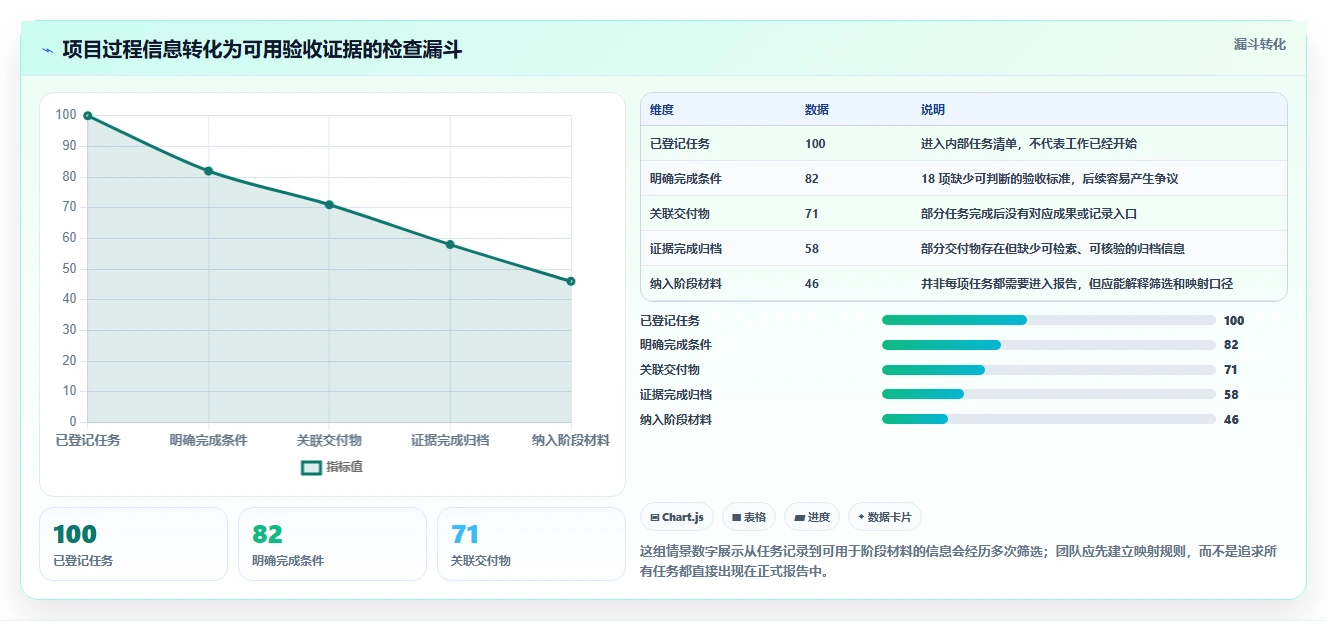Click the description '部分交付物存在但缺少可检索、可核验的归档信息'
1327x621 pixels.
(x=1053, y=249)
